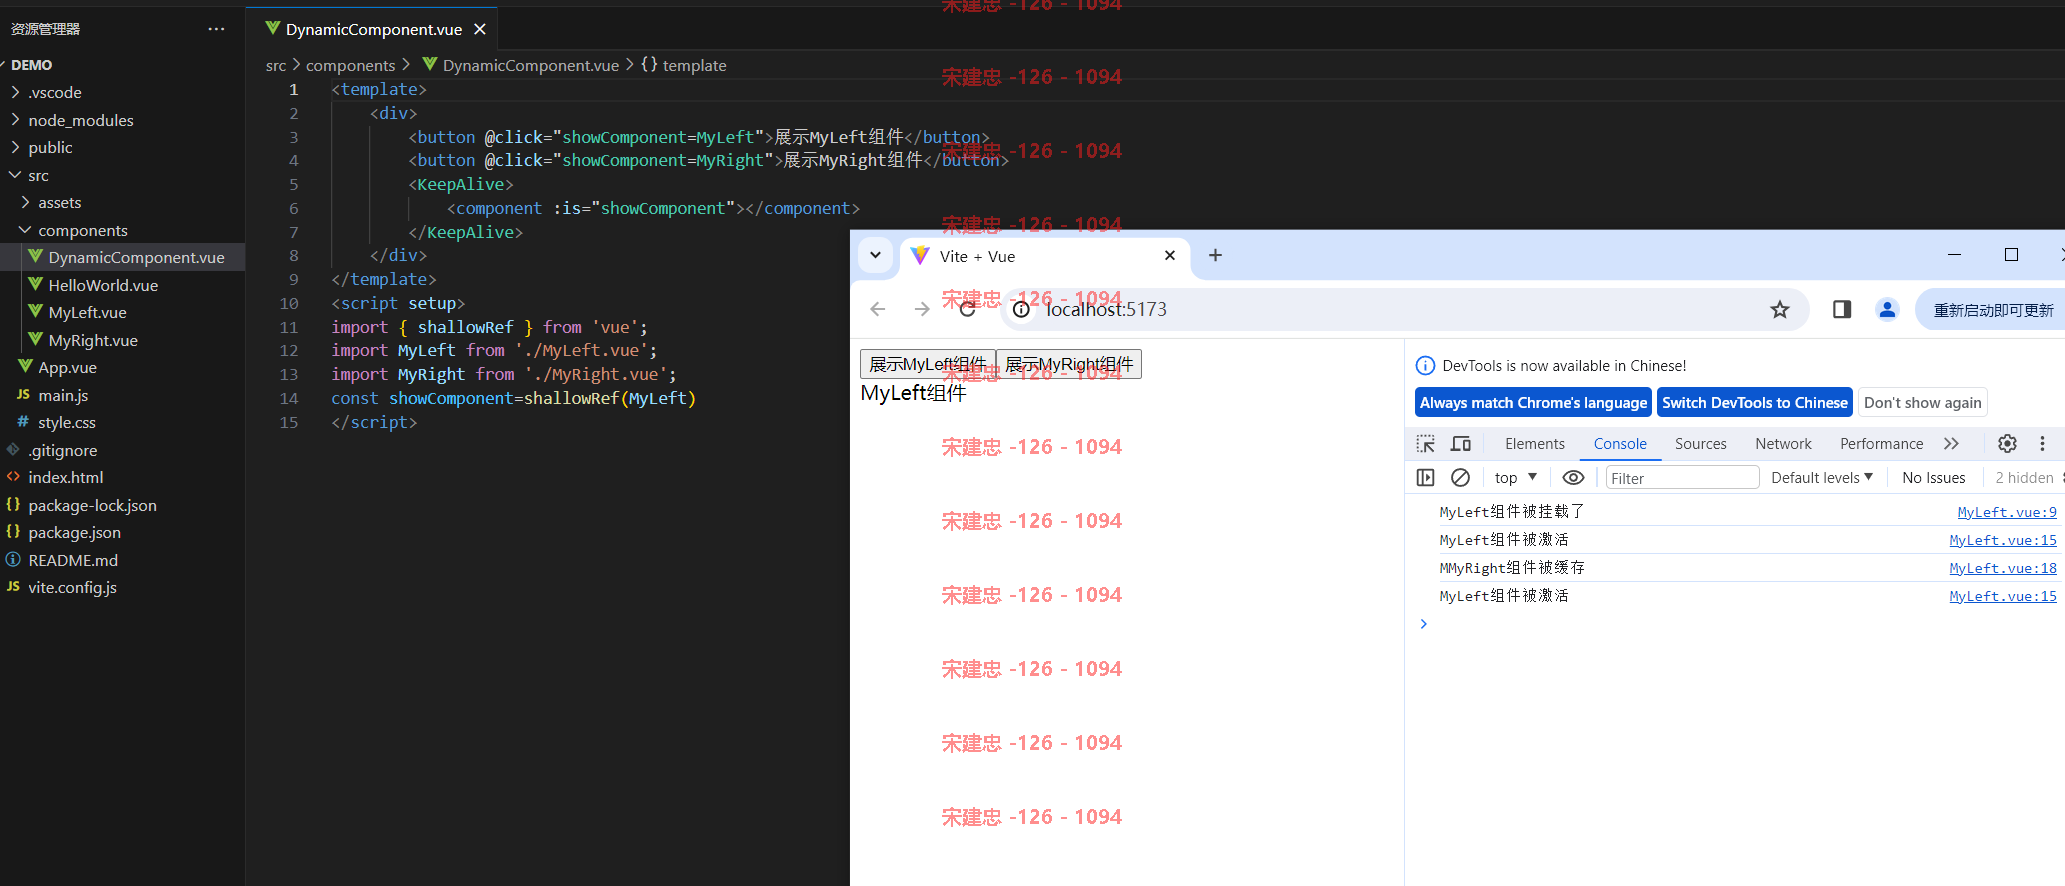Open the Chrome profile avatar menu
This screenshot has width=2065, height=886.
pyautogui.click(x=1887, y=309)
